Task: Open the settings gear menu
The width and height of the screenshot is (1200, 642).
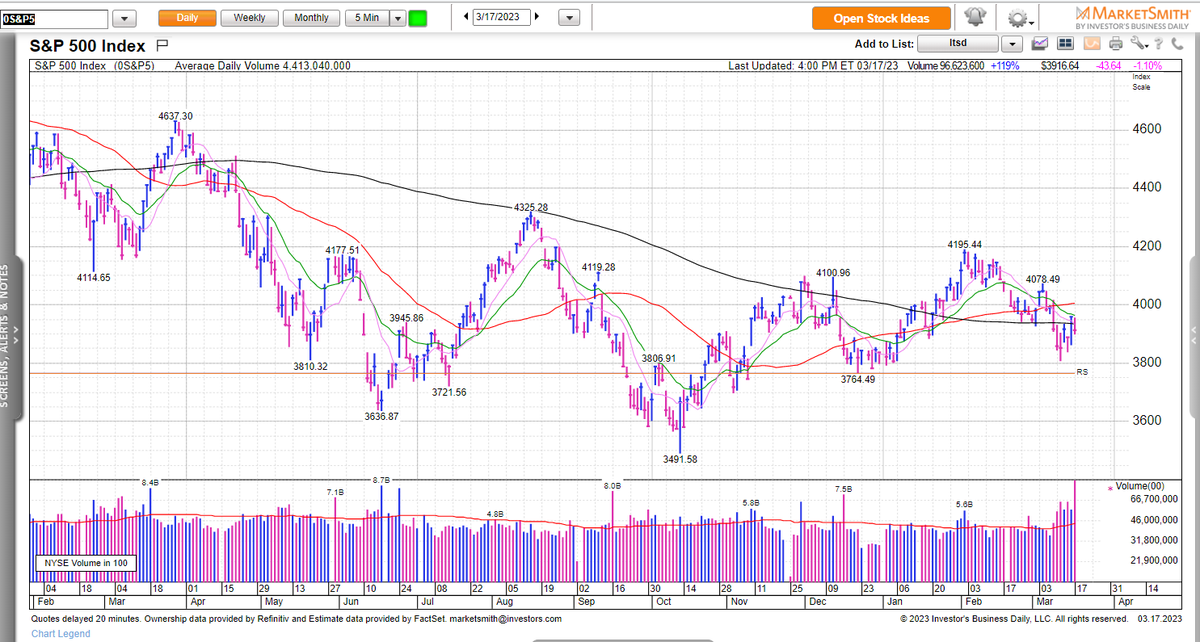Action: [x=1019, y=18]
